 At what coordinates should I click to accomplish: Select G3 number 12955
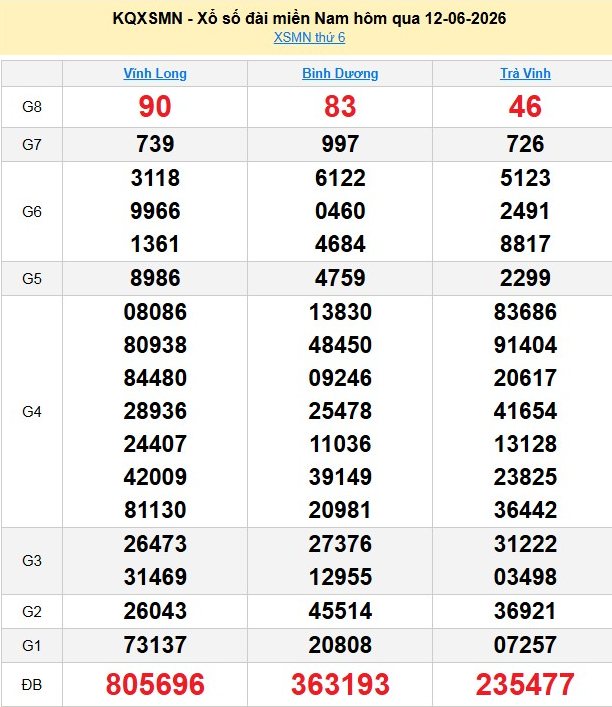(340, 577)
